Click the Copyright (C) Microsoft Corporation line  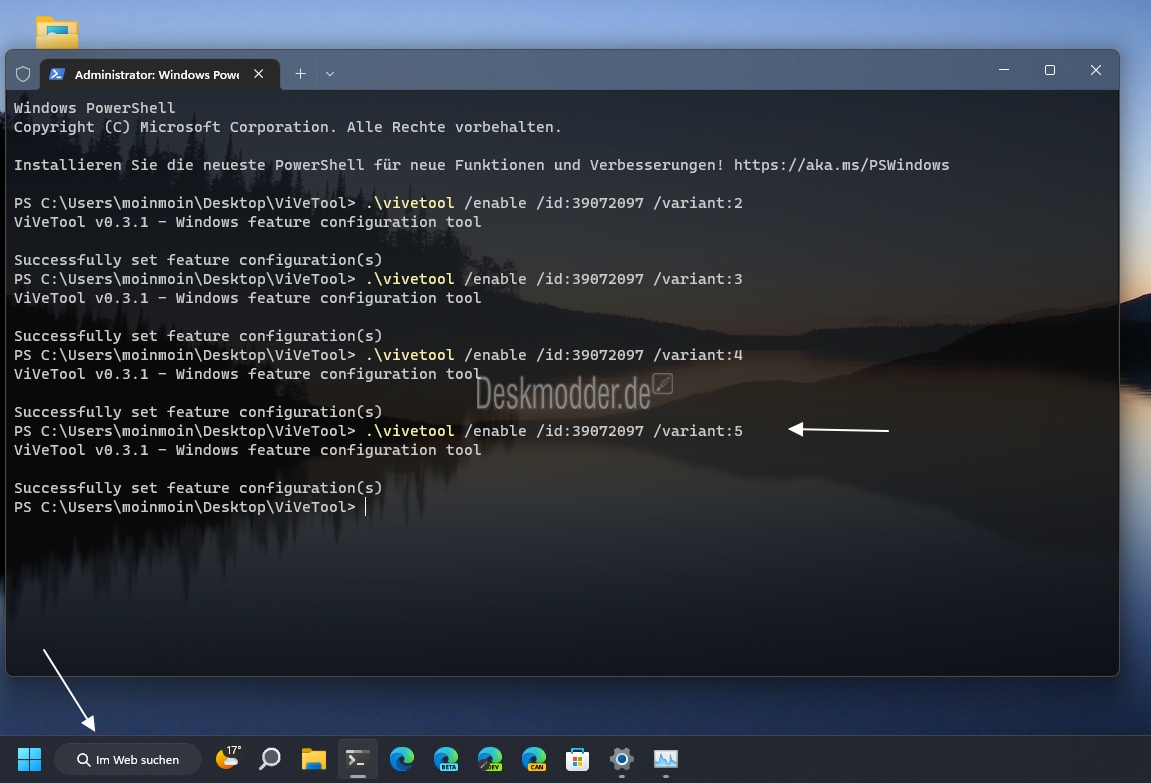coord(288,127)
